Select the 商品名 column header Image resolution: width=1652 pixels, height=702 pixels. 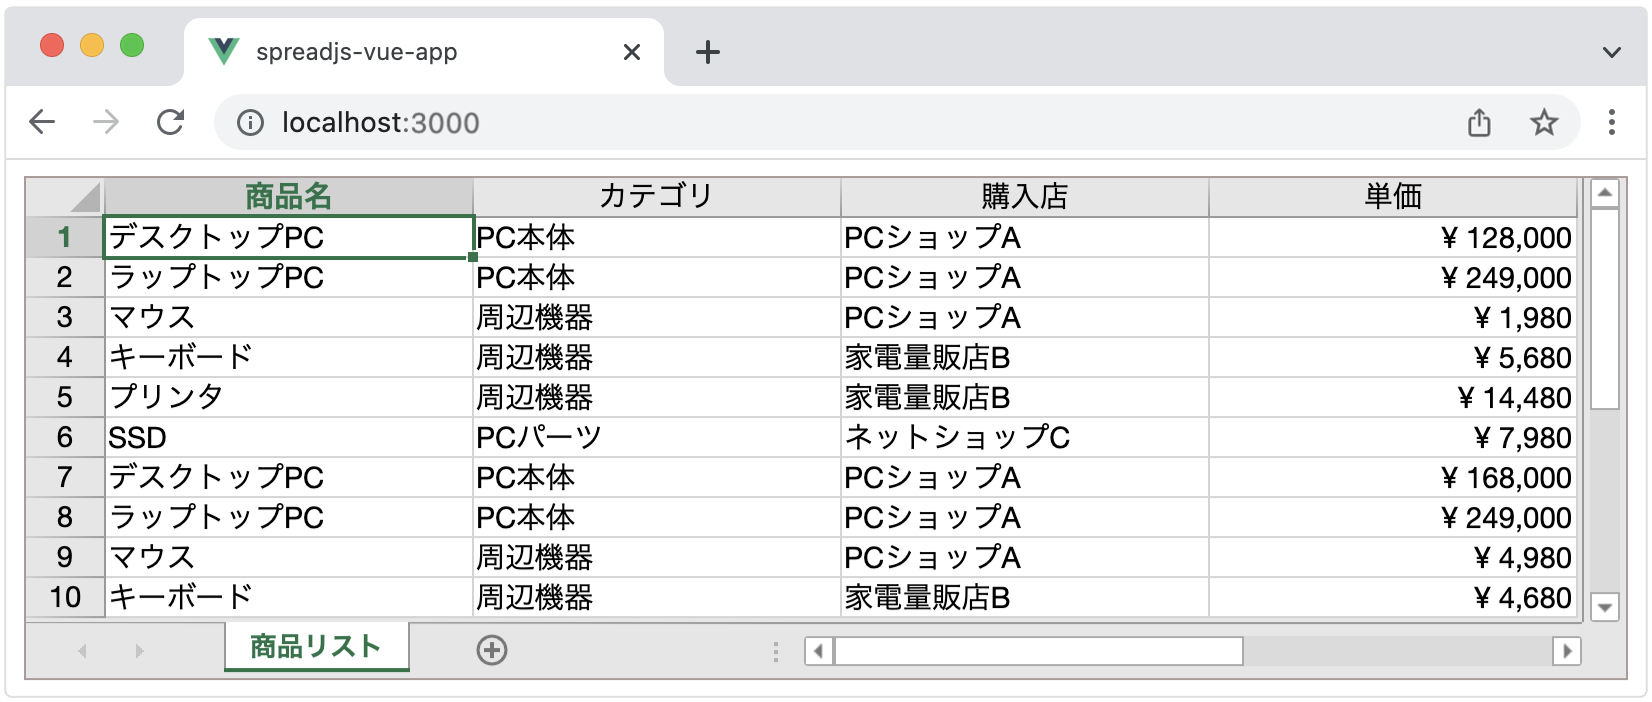(289, 197)
